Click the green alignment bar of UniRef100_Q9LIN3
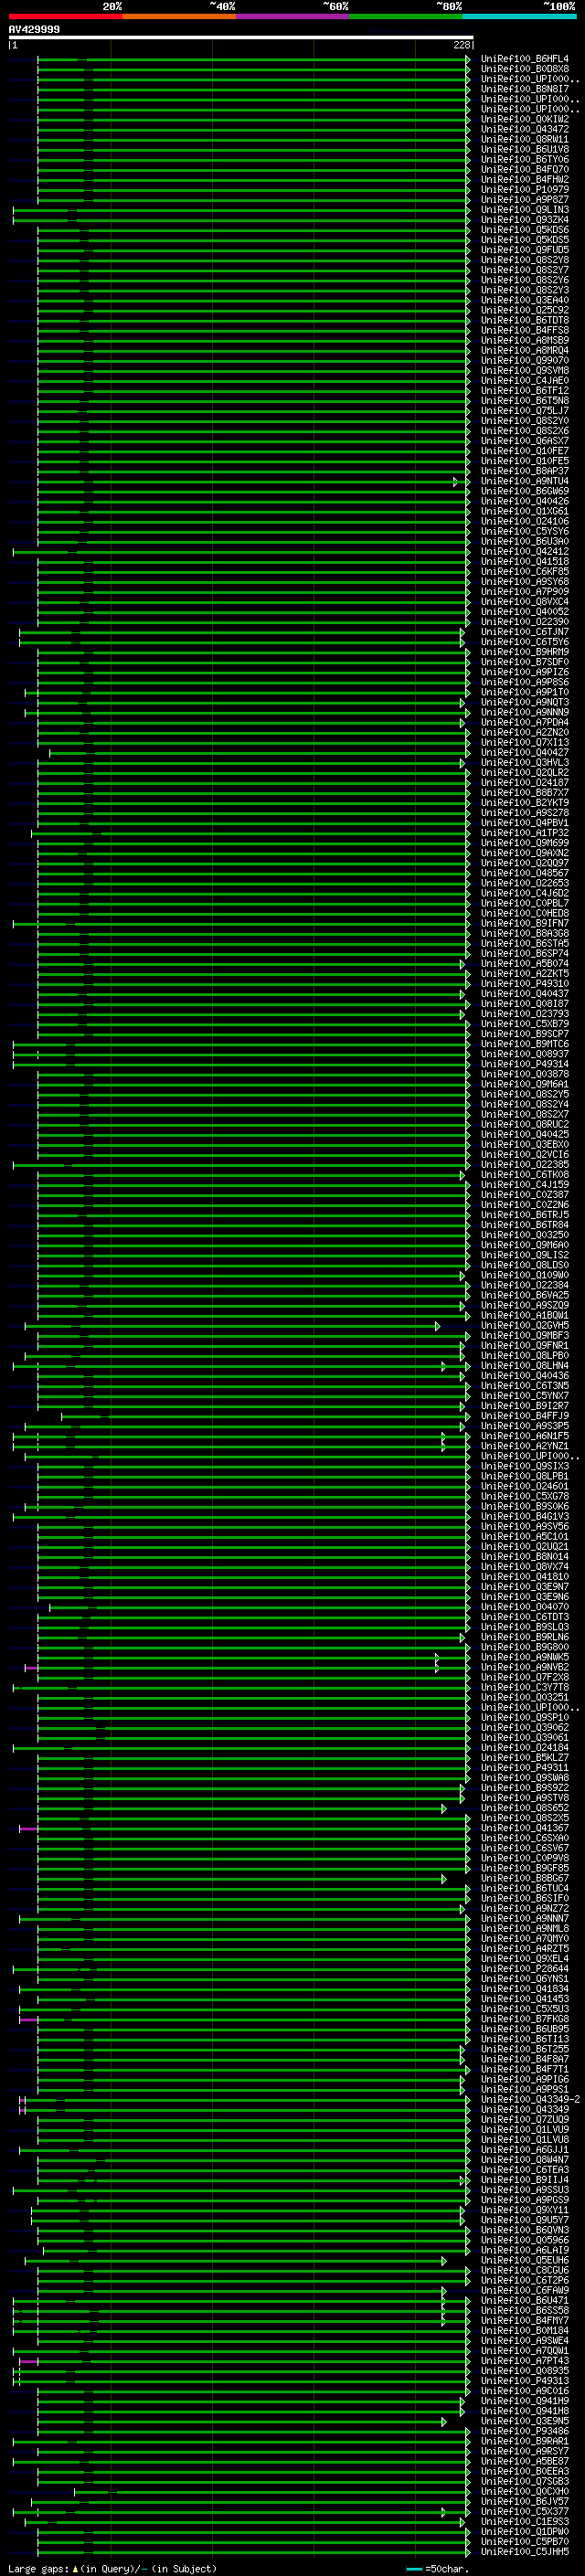The height and width of the screenshot is (2576, 585). pos(240,210)
